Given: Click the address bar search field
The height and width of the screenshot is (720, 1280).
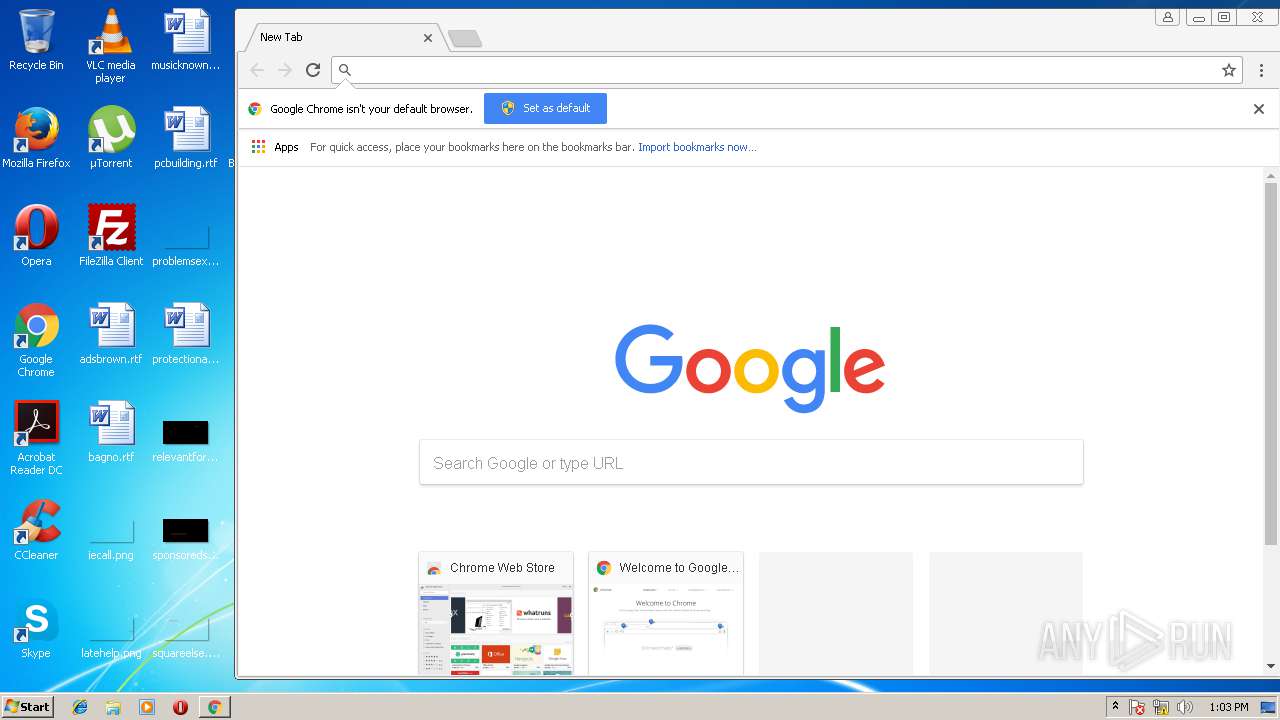Looking at the screenshot, I should (x=787, y=70).
